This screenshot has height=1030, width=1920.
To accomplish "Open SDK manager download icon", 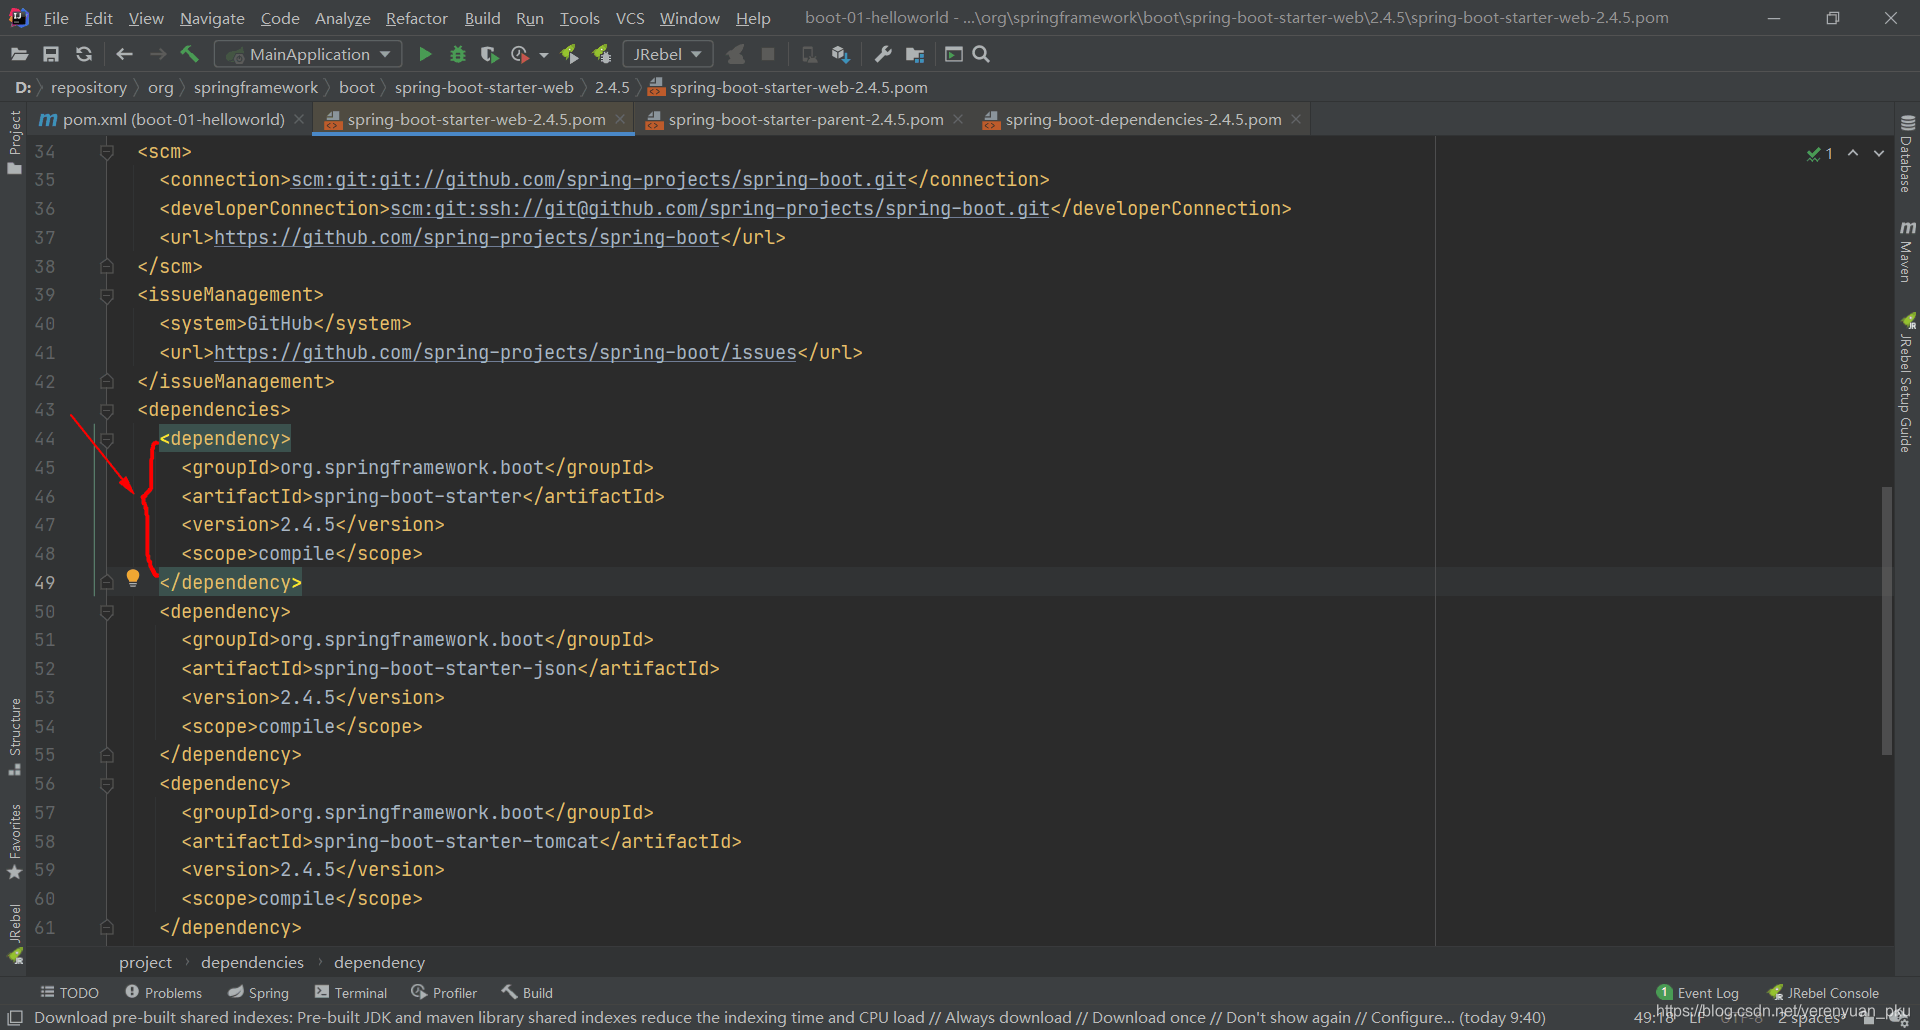I will pyautogui.click(x=840, y=54).
